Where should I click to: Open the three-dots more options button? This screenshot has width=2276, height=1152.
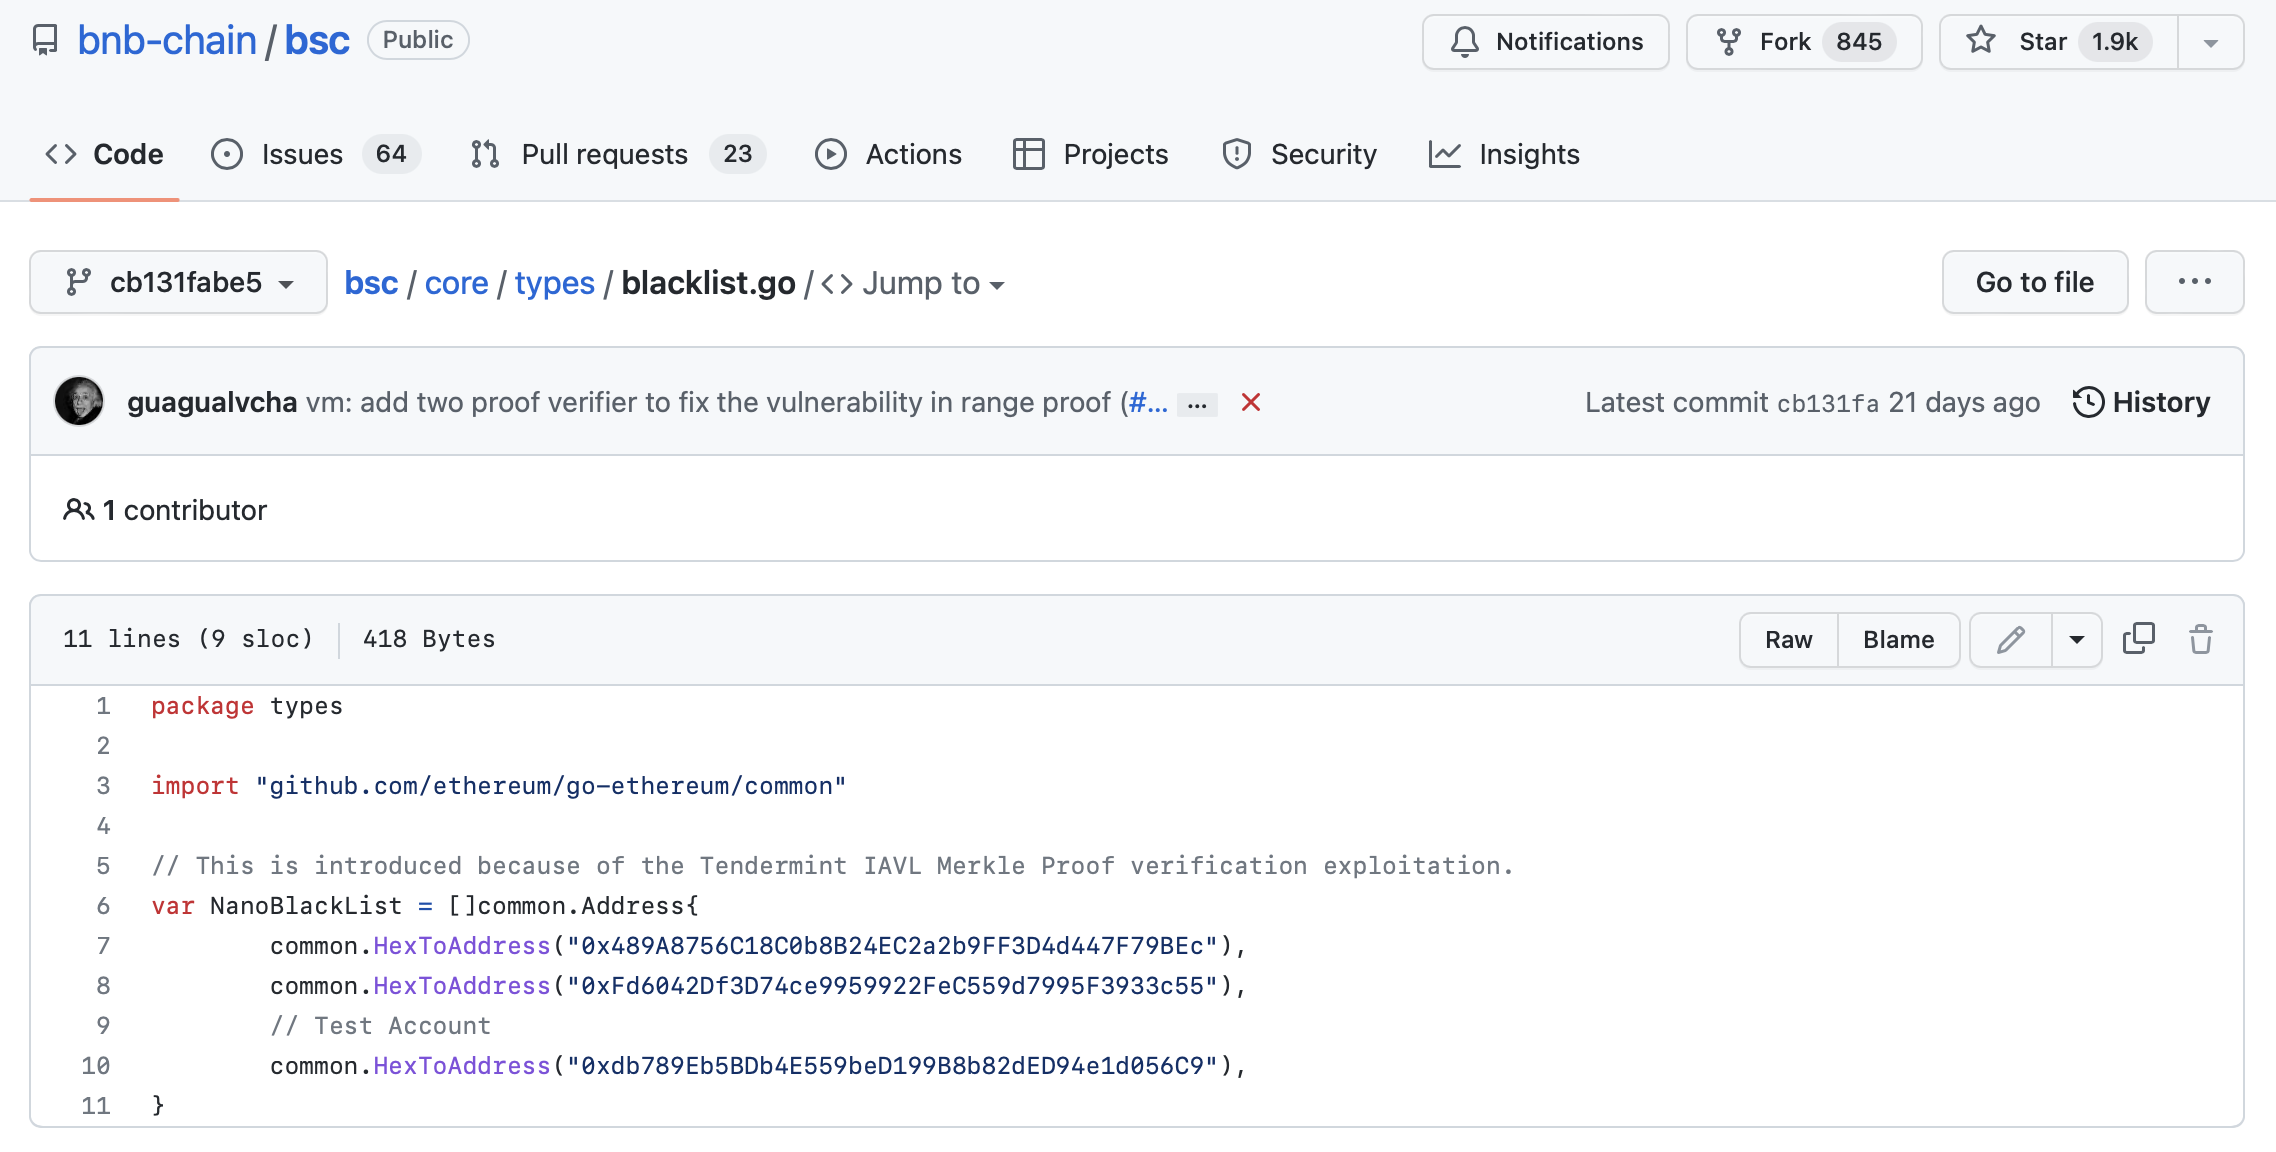[2194, 282]
